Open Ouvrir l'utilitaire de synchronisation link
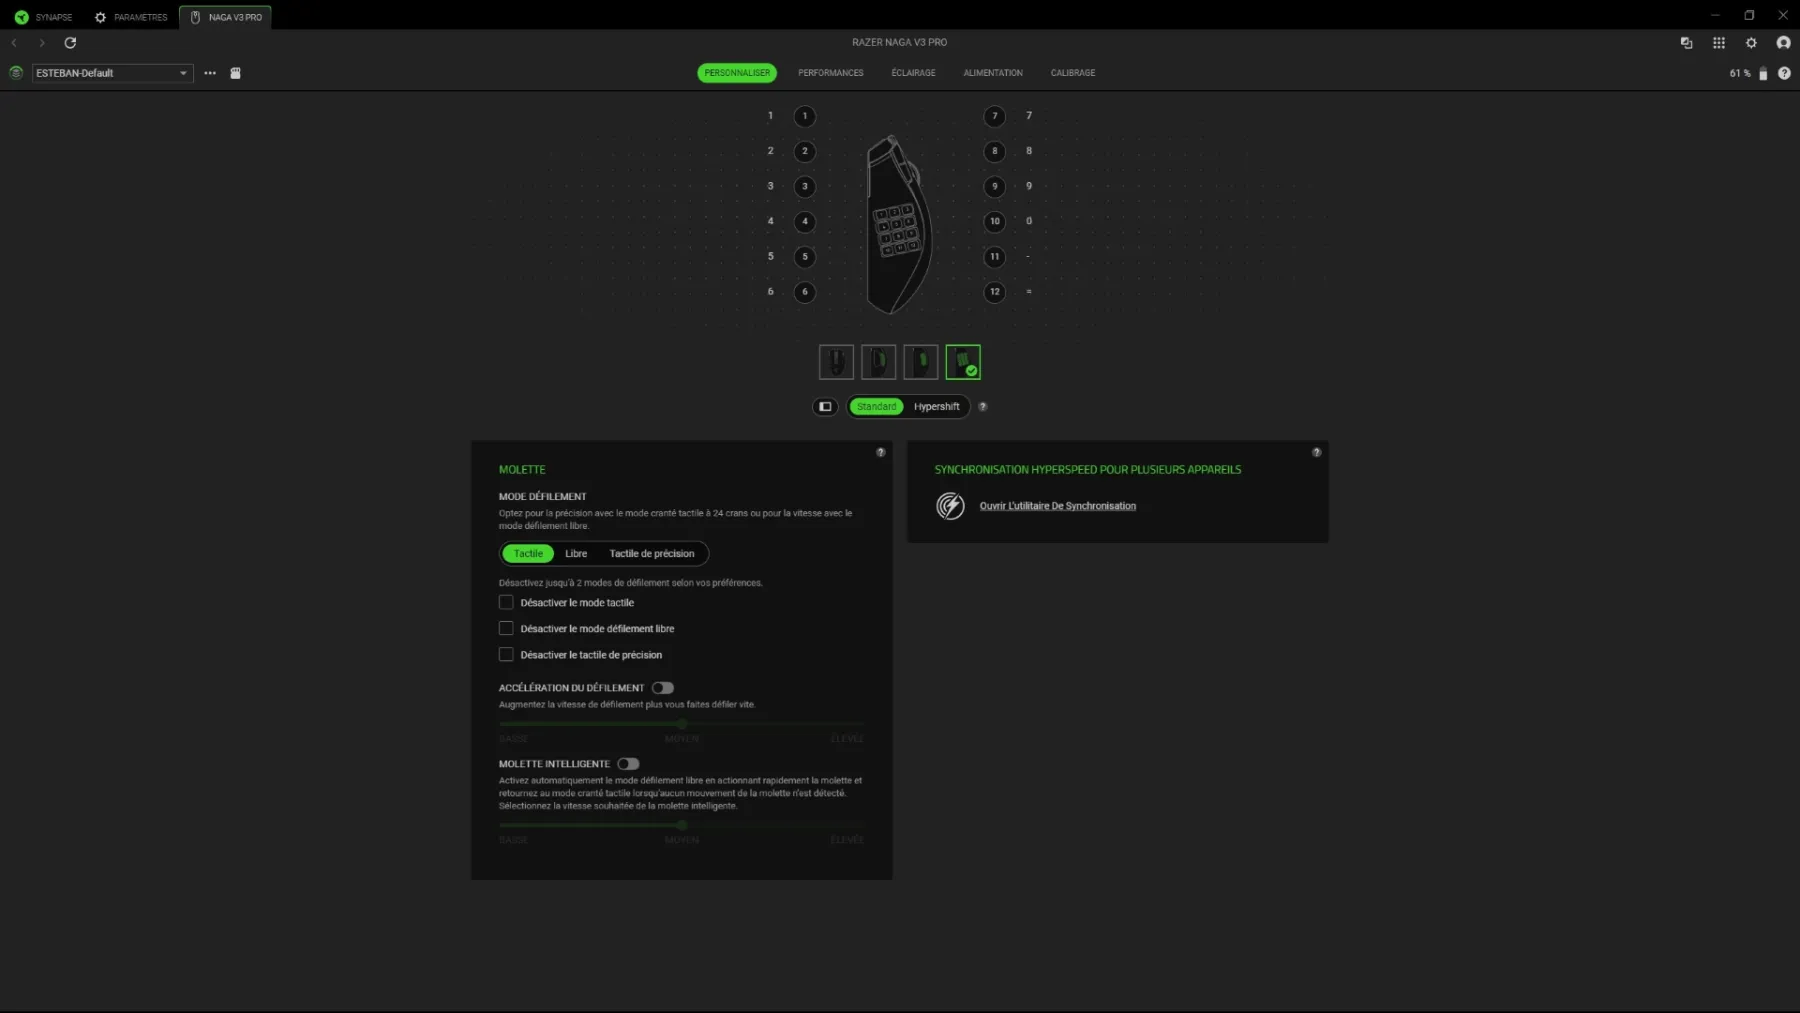 1058,506
